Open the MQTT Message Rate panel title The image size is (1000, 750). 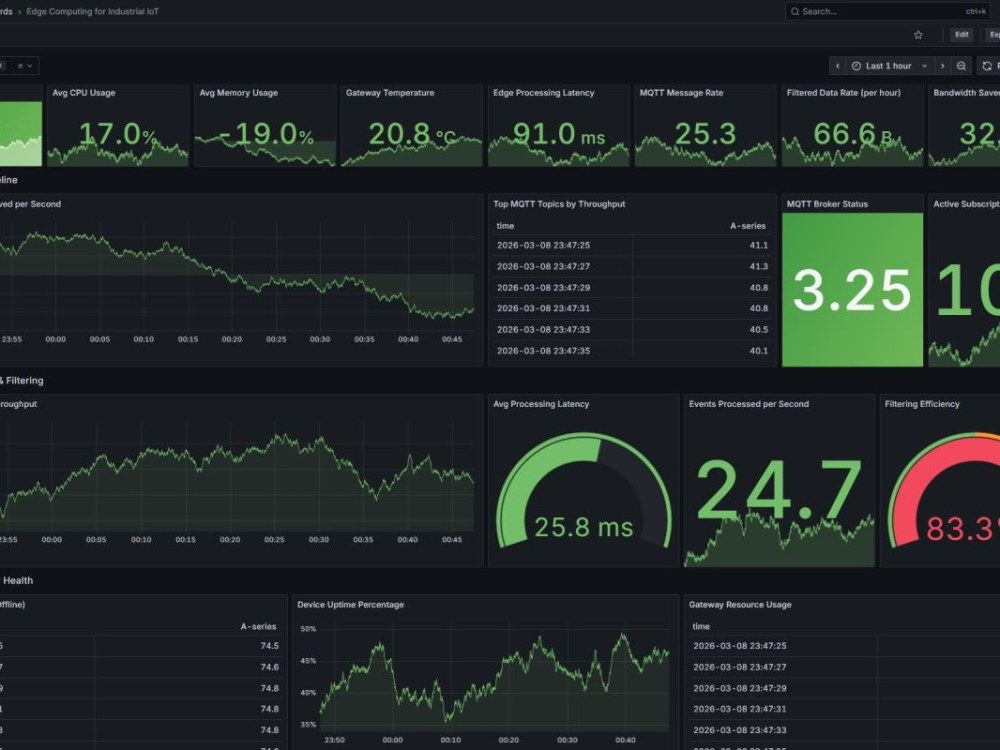click(x=681, y=92)
